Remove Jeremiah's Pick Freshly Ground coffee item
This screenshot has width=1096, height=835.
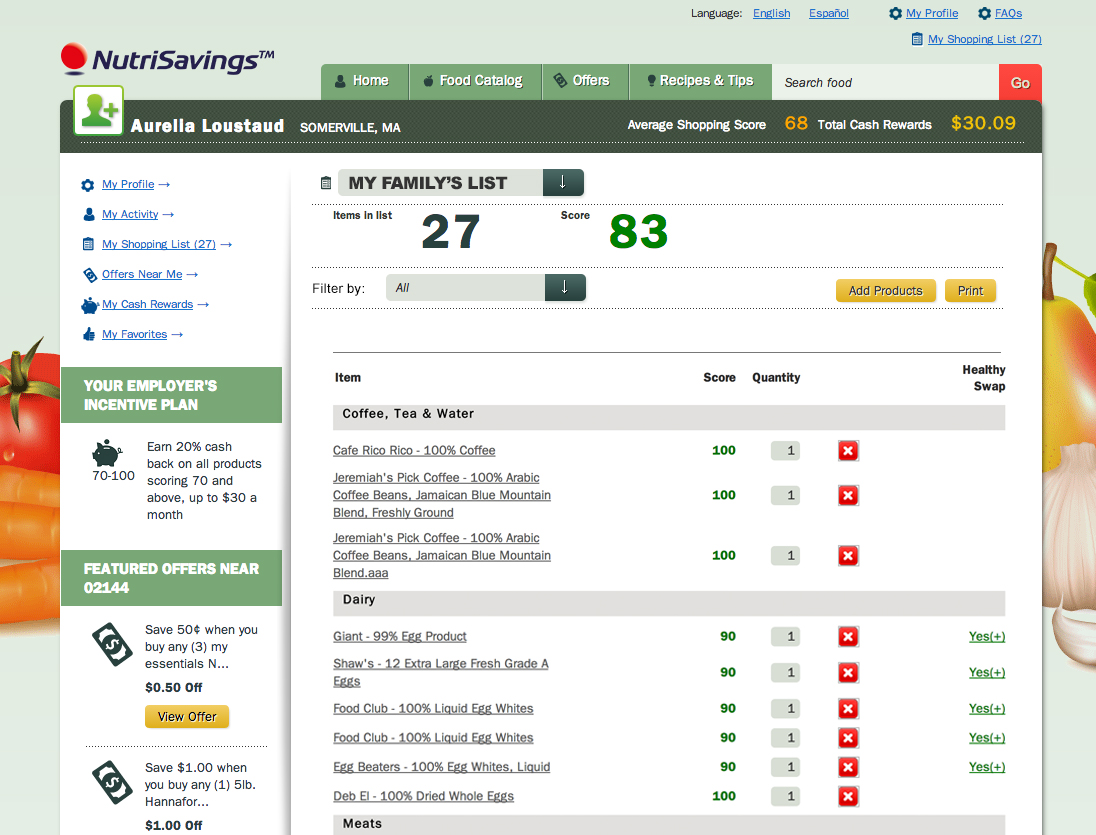click(848, 495)
